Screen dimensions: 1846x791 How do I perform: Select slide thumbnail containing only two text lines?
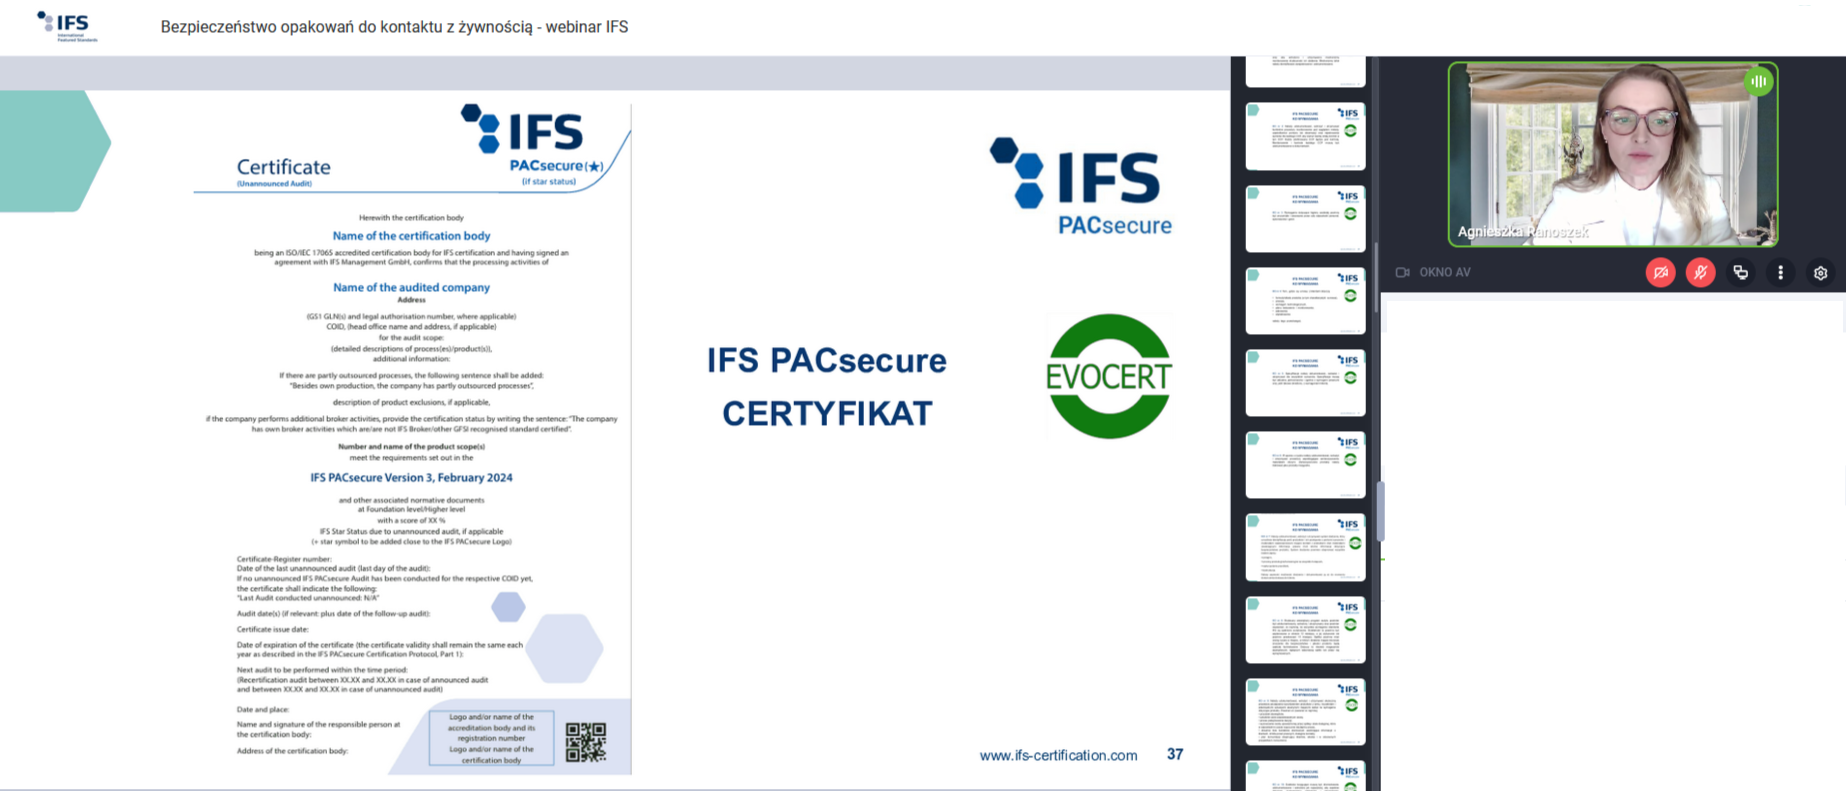click(1305, 218)
